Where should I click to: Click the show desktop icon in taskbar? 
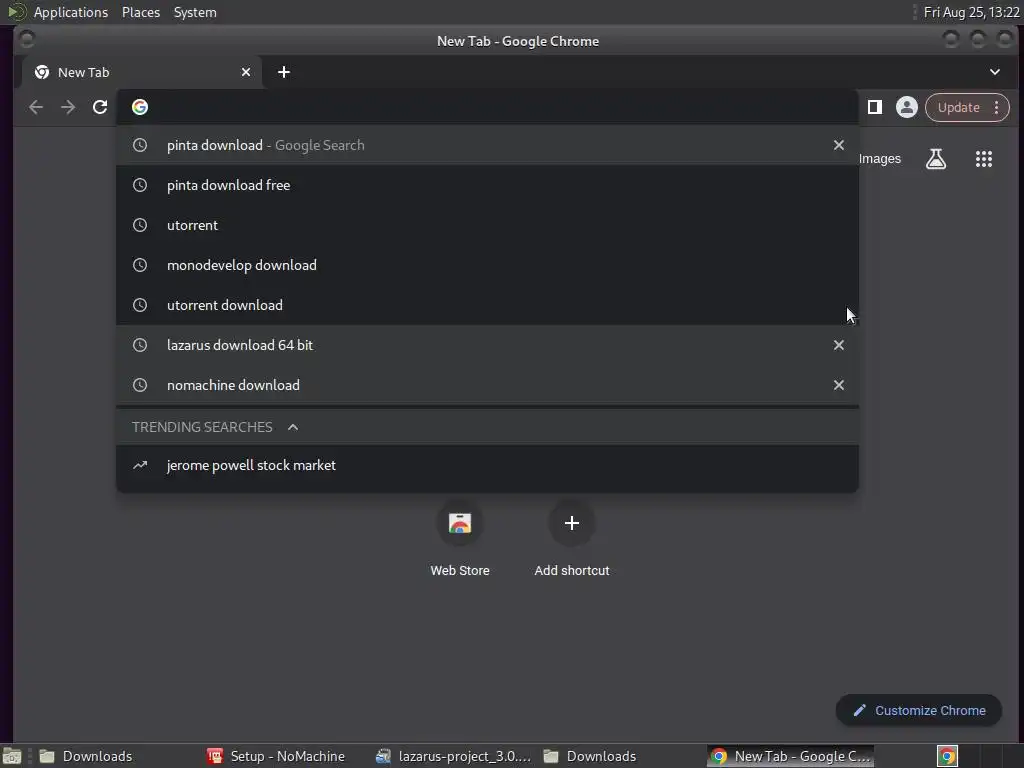(12, 756)
